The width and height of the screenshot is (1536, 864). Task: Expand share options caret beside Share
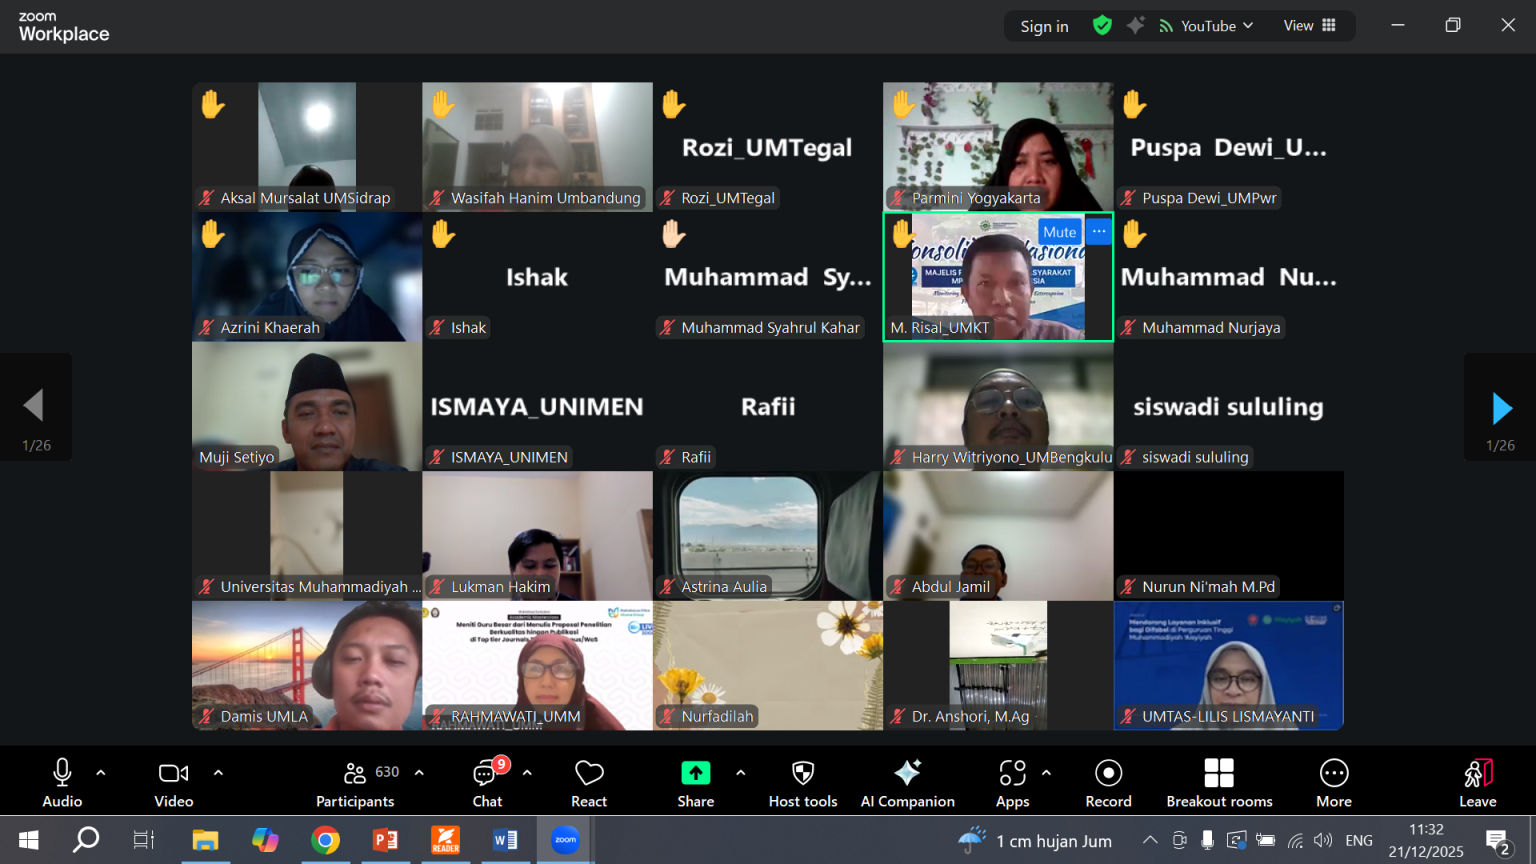click(740, 773)
